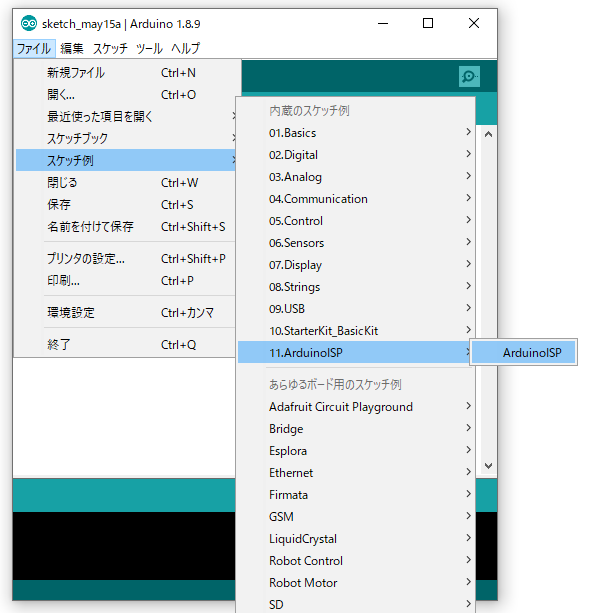Open the ヘルプ menu
598x613 pixels.
click(185, 48)
